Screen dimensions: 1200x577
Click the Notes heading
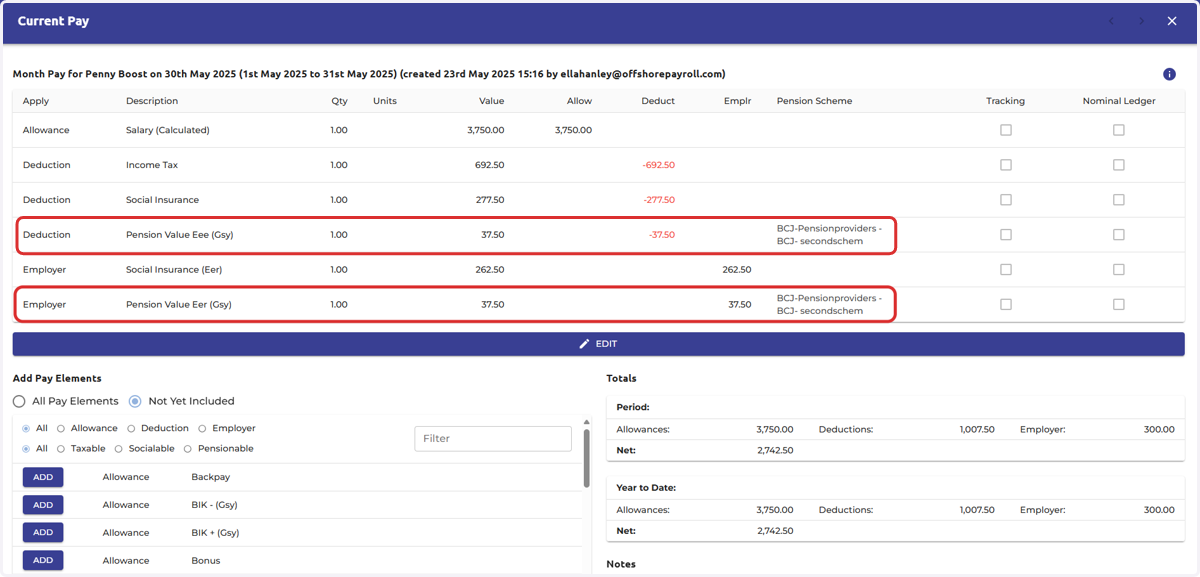pyautogui.click(x=621, y=564)
